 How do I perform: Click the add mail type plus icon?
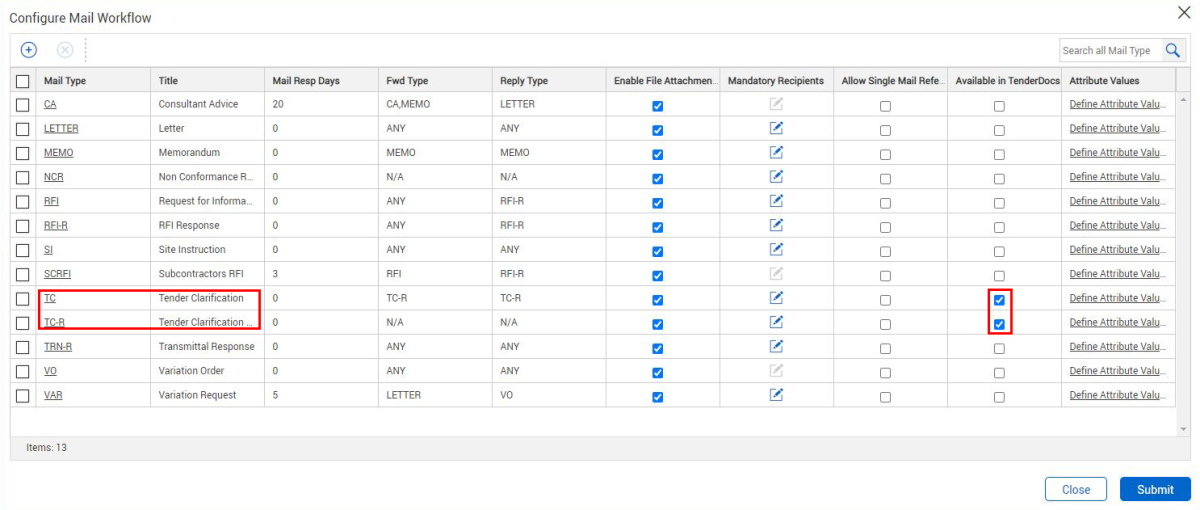(x=29, y=49)
